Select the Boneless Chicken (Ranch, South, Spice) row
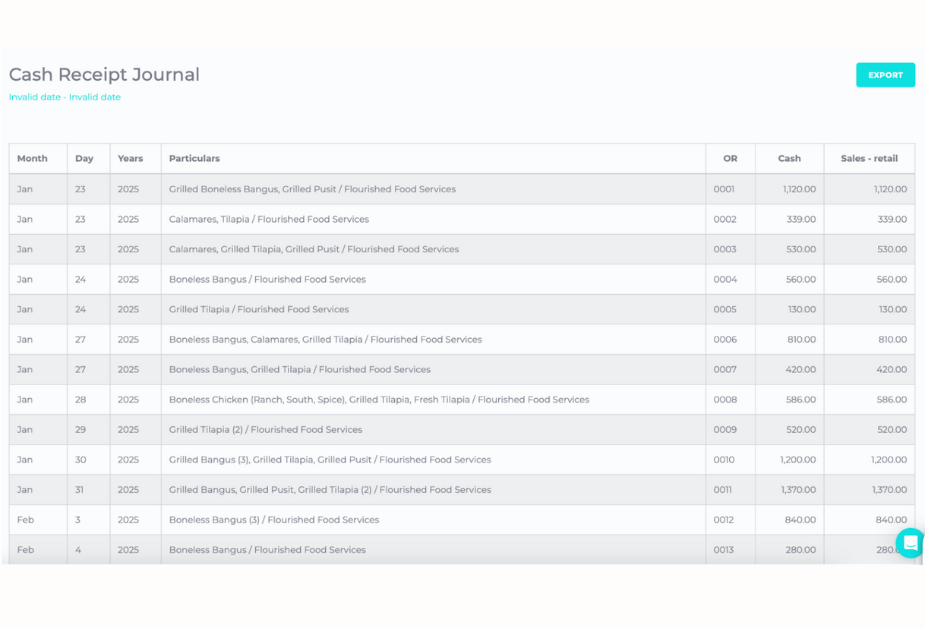 378,399
